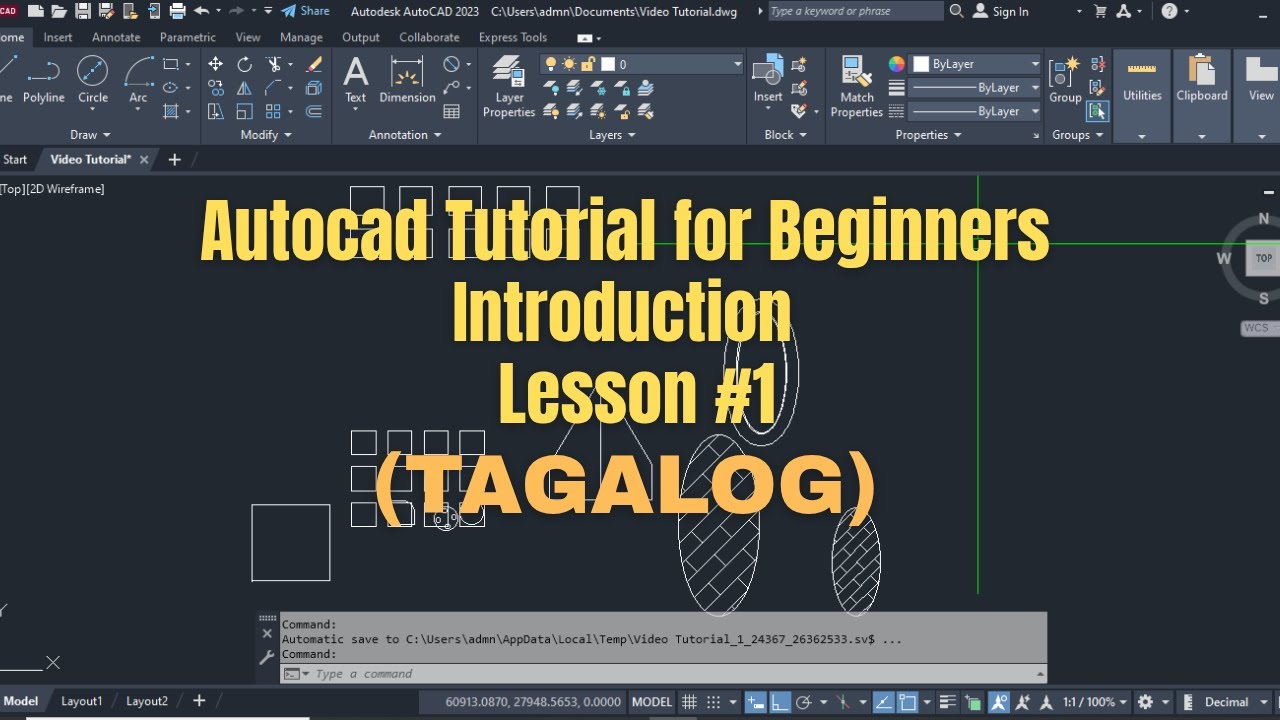
Task: Click the TOP face of the ViewCube
Action: [x=1264, y=258]
